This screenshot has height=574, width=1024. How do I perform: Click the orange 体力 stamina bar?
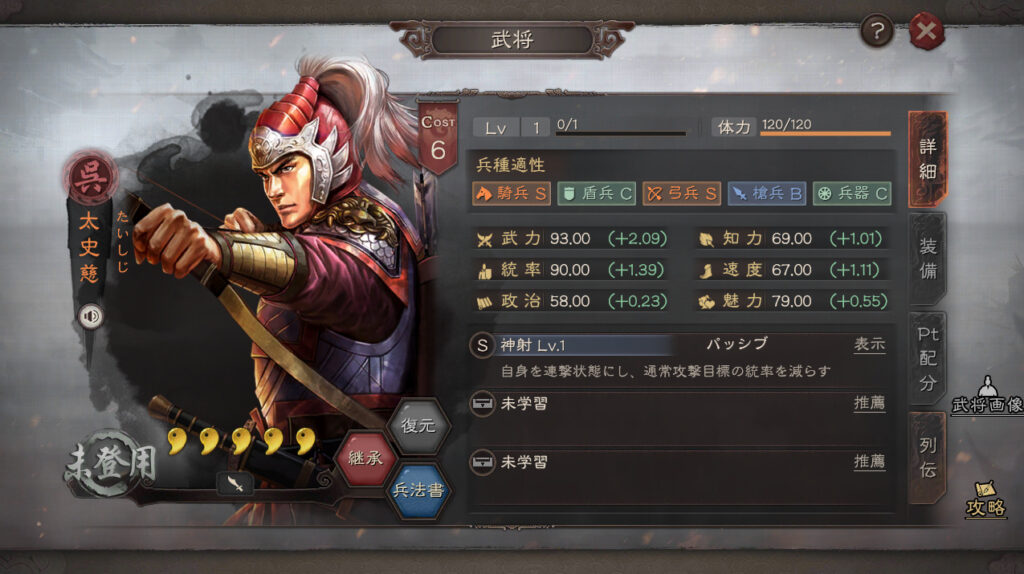(825, 133)
